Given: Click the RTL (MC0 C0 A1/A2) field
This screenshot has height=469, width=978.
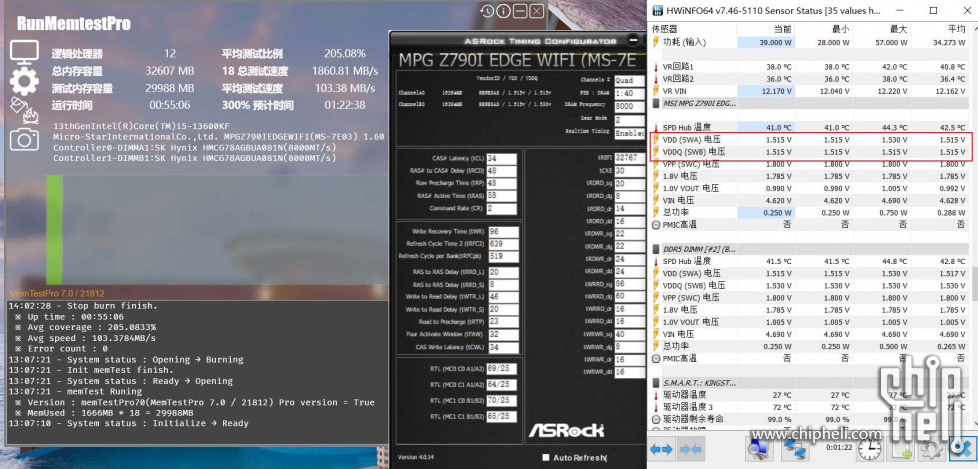Looking at the screenshot, I should click(501, 369).
